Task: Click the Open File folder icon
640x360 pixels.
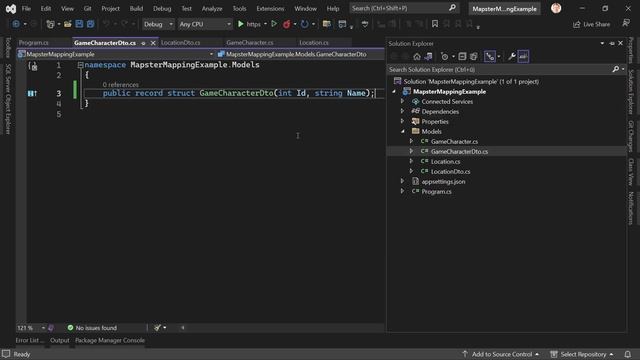Action: (x=68, y=24)
